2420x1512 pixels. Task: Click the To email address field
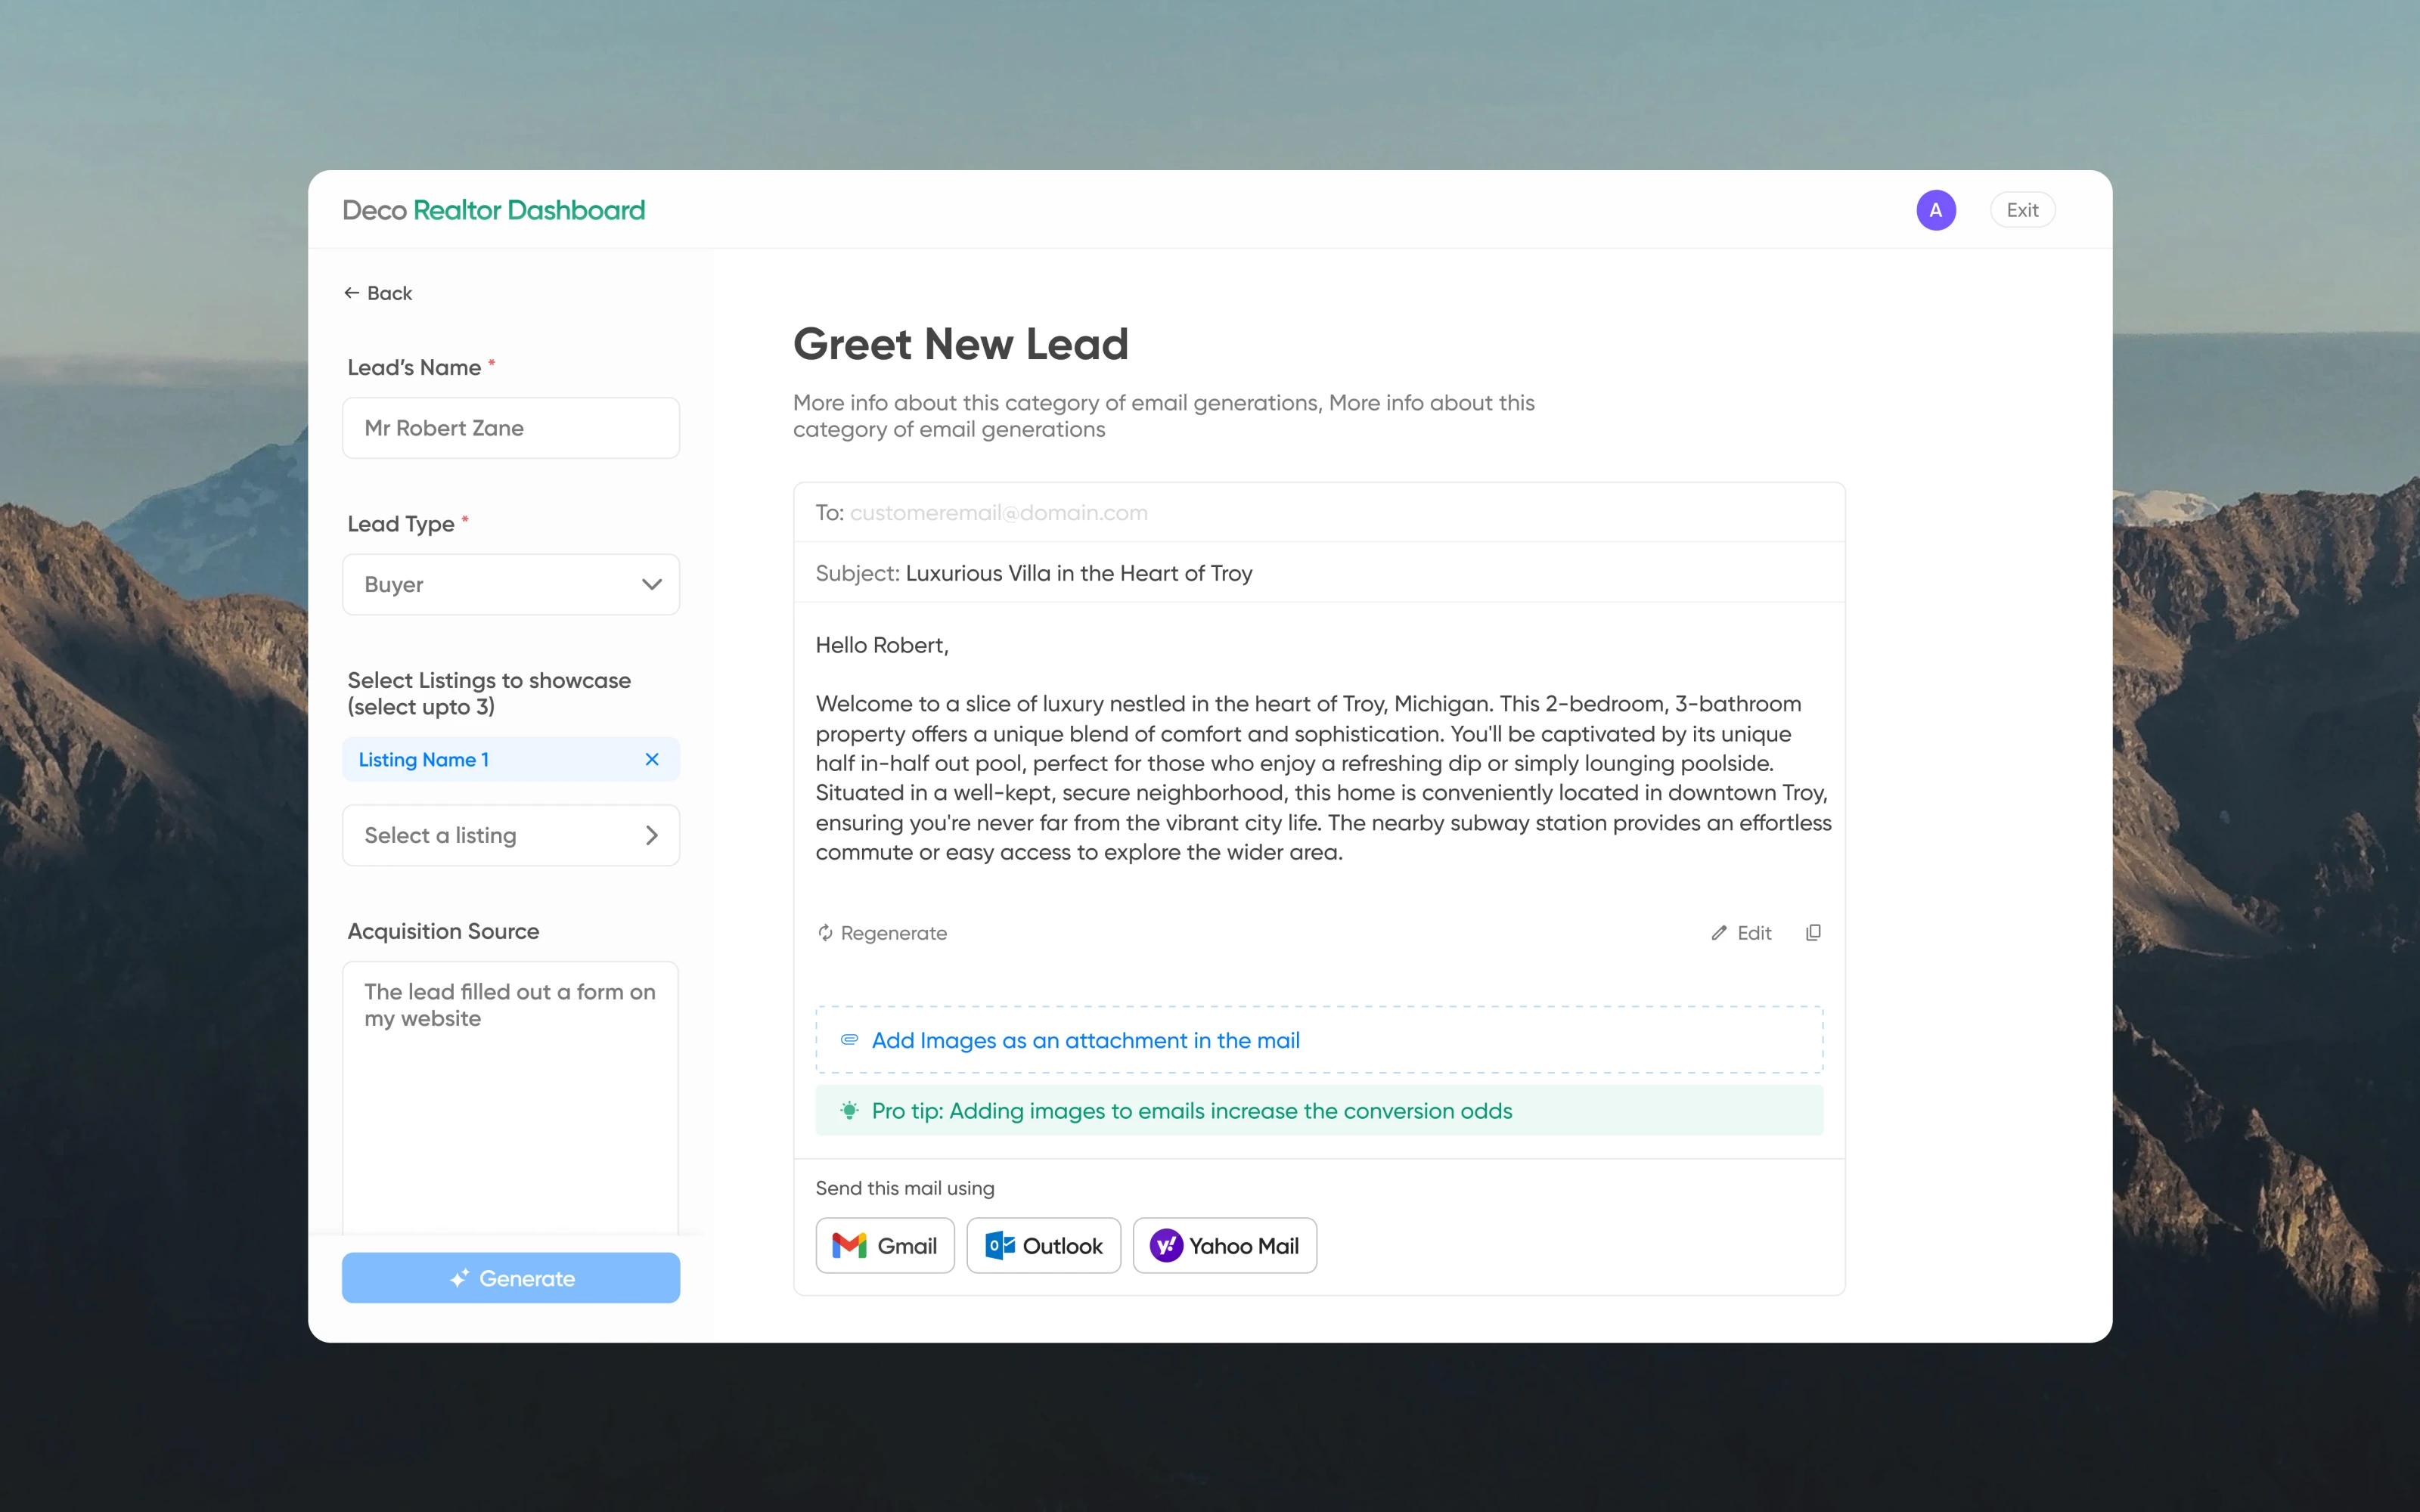point(1319,513)
